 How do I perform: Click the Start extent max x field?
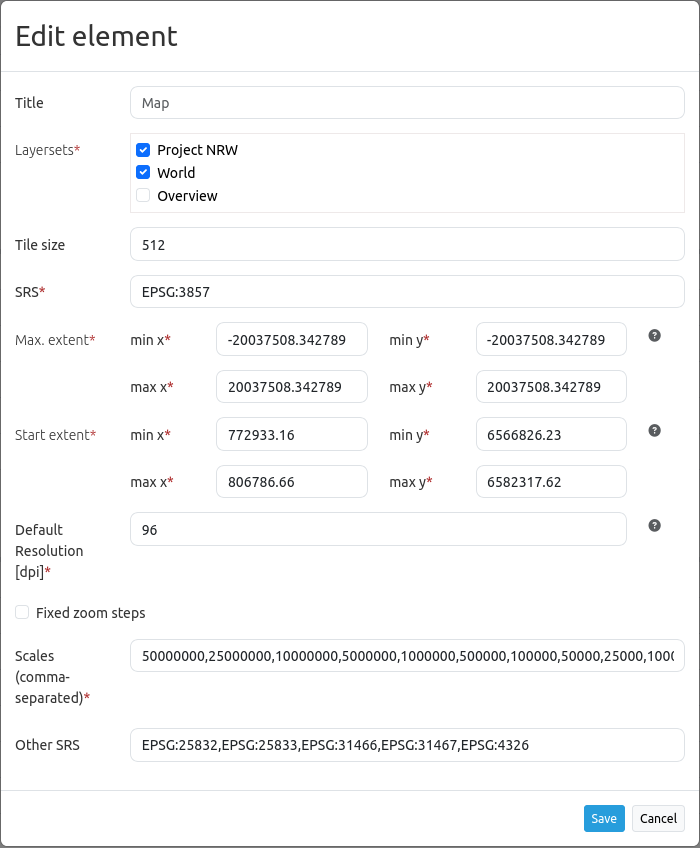(x=291, y=482)
